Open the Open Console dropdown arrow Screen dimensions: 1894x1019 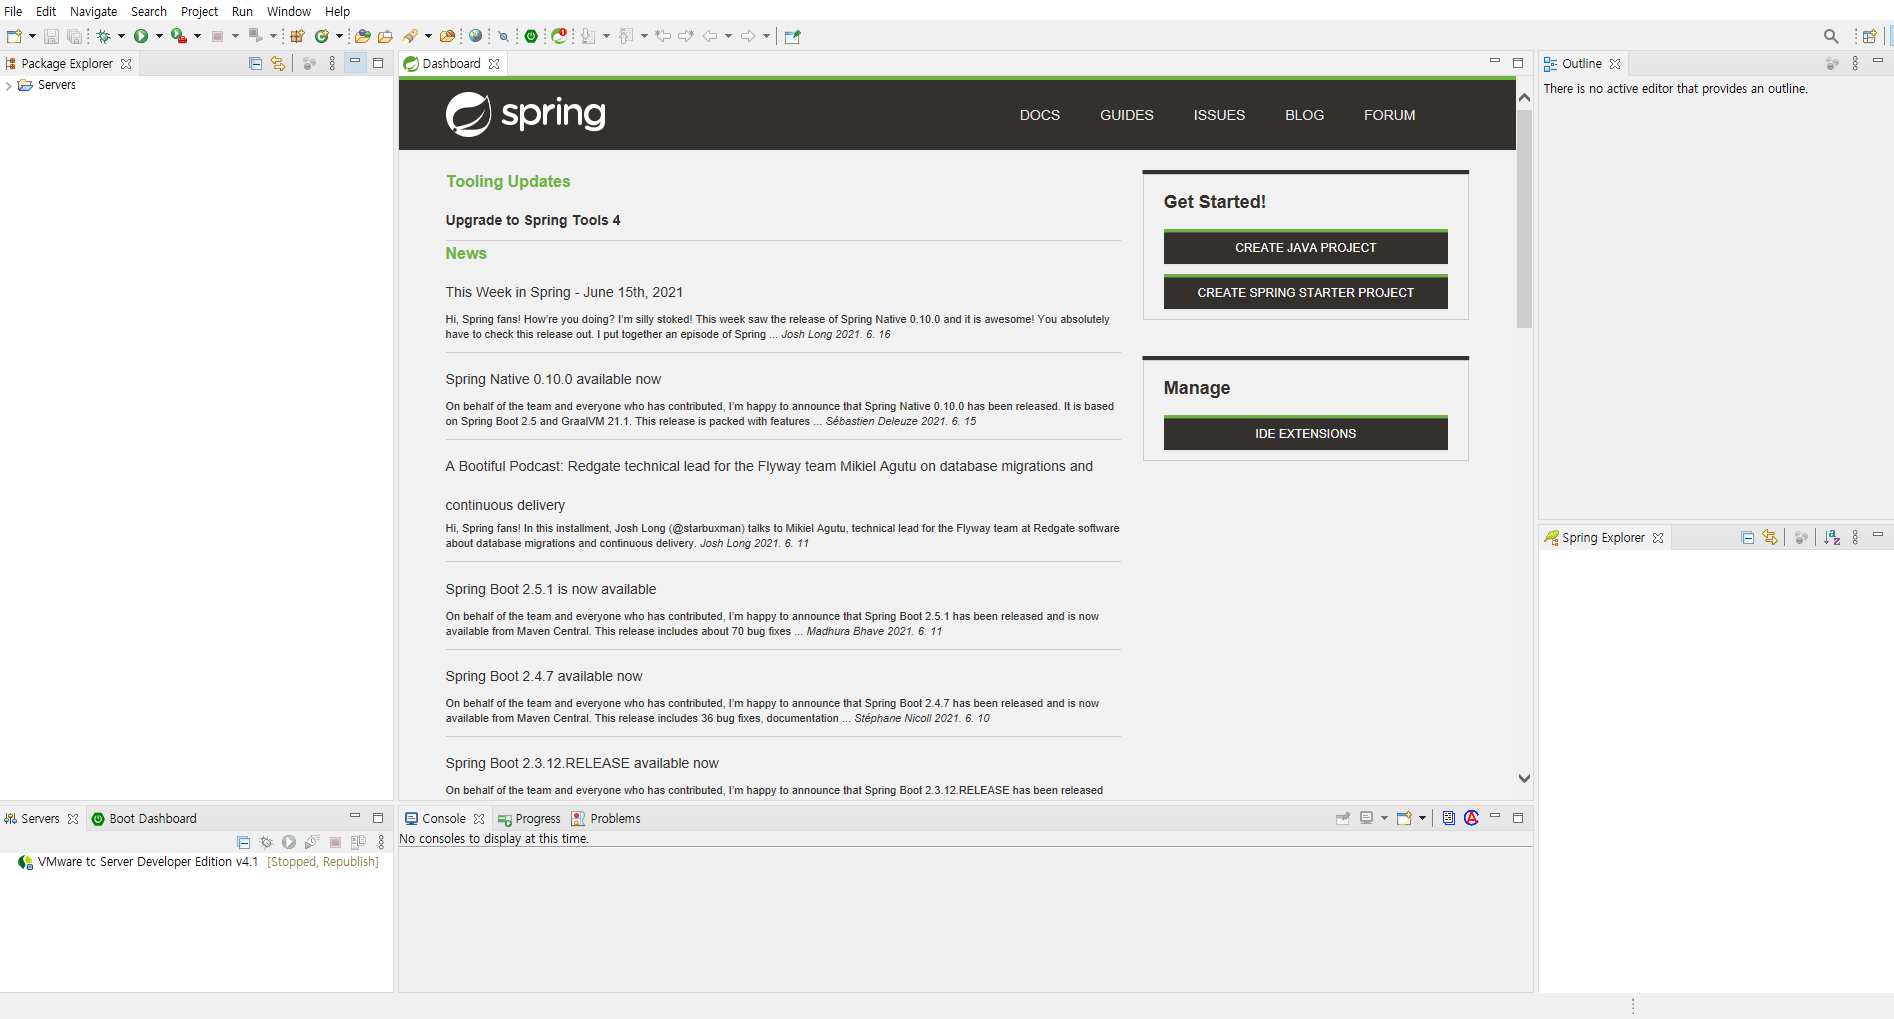pos(1422,818)
